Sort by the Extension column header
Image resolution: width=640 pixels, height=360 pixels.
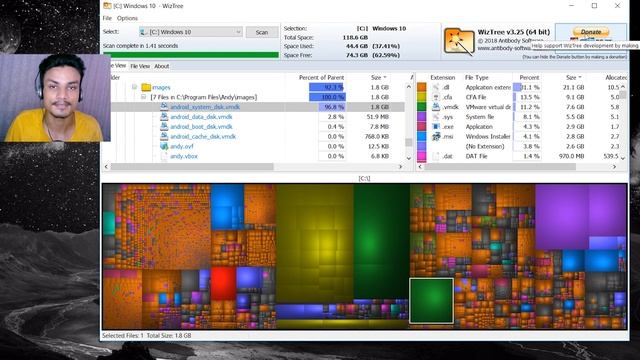click(442, 77)
